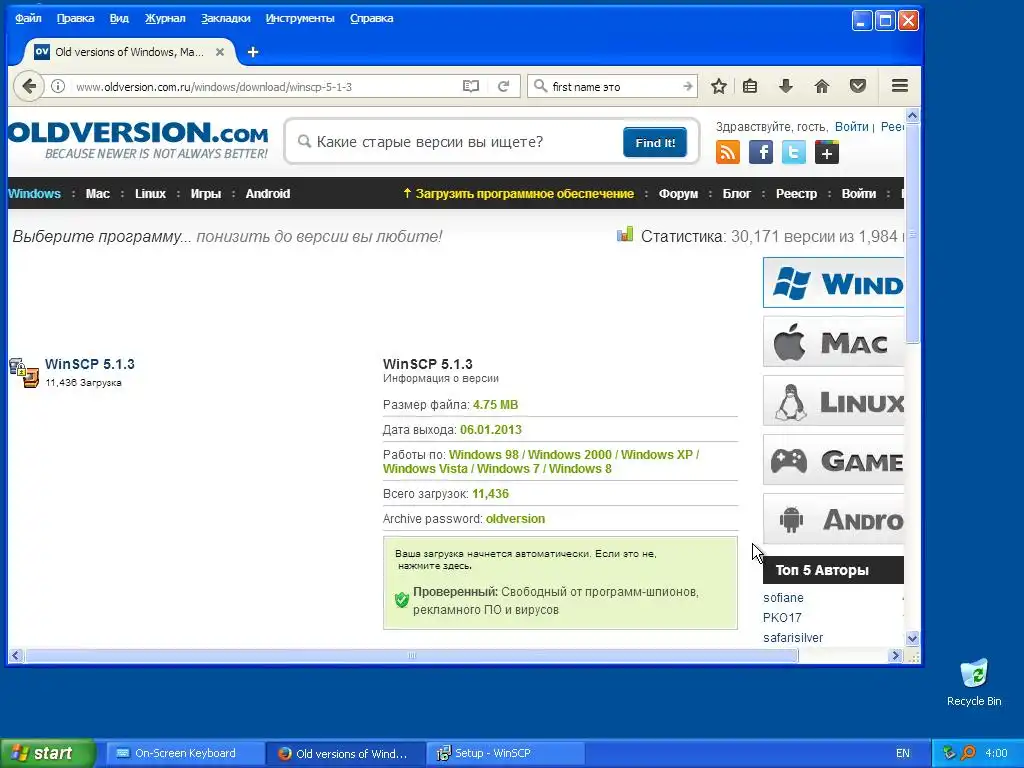Click the Войти link near greeting
This screenshot has height=768, width=1024.
[x=852, y=127]
